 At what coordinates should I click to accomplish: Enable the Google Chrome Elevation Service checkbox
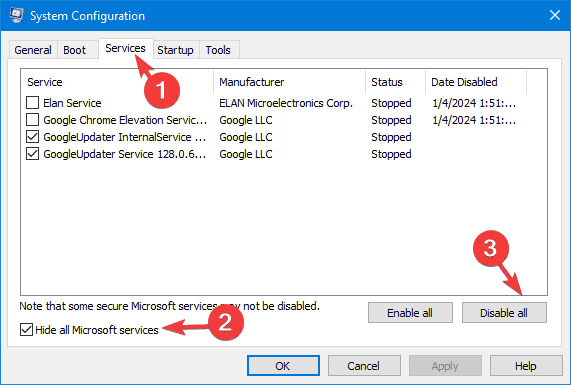pos(32,120)
